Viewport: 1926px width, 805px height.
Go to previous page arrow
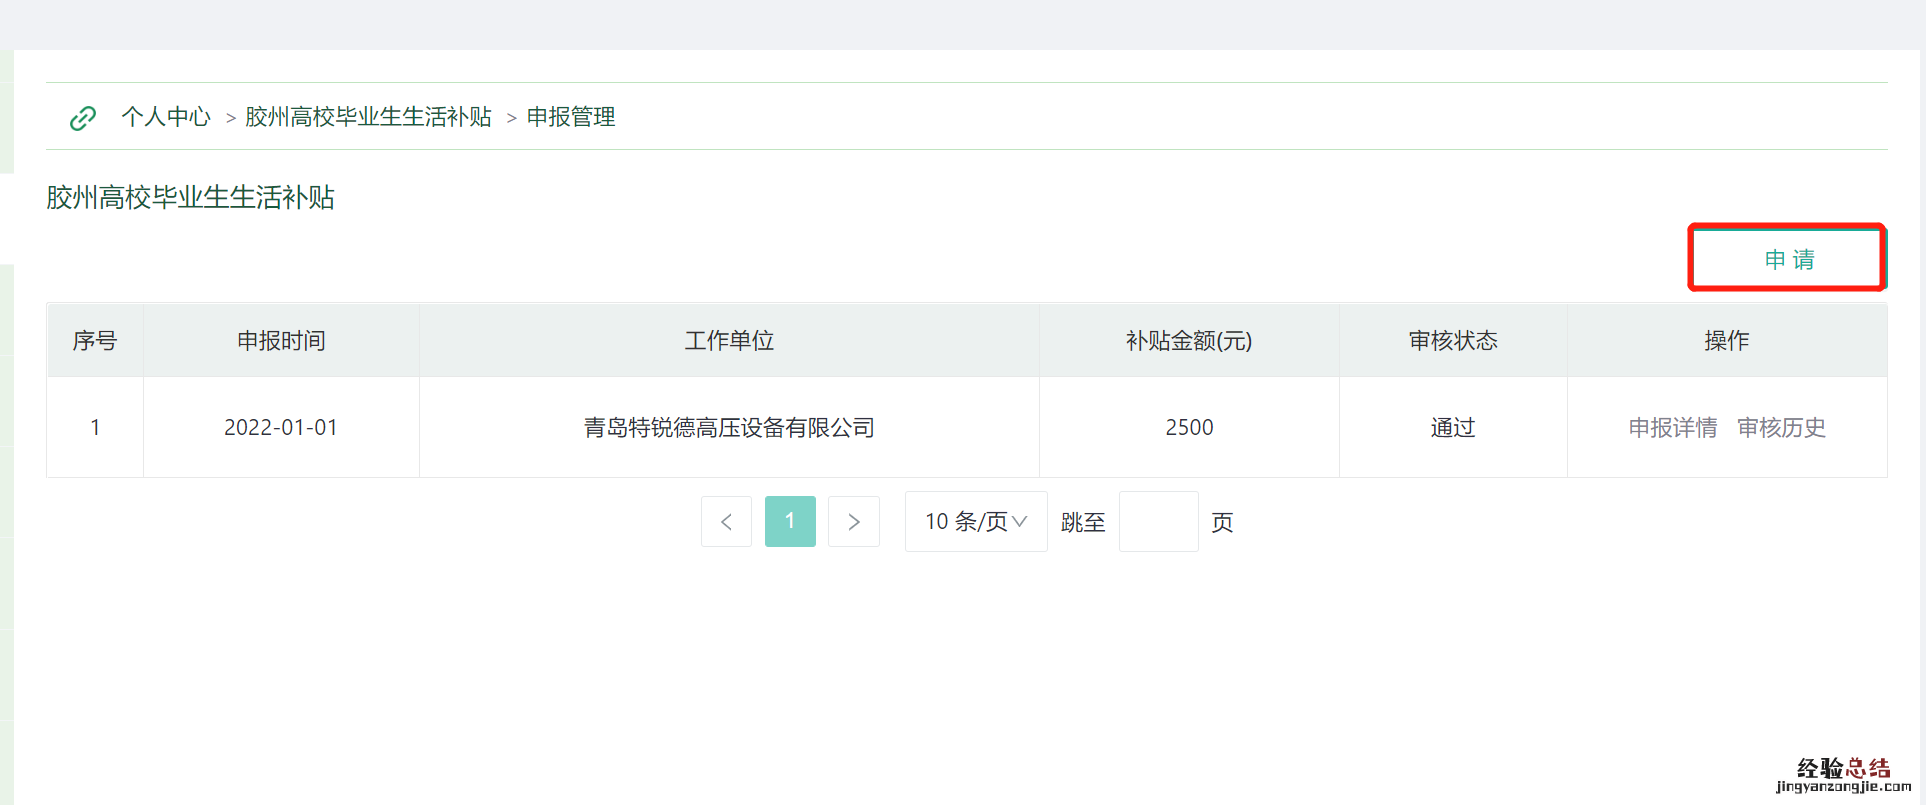click(726, 522)
